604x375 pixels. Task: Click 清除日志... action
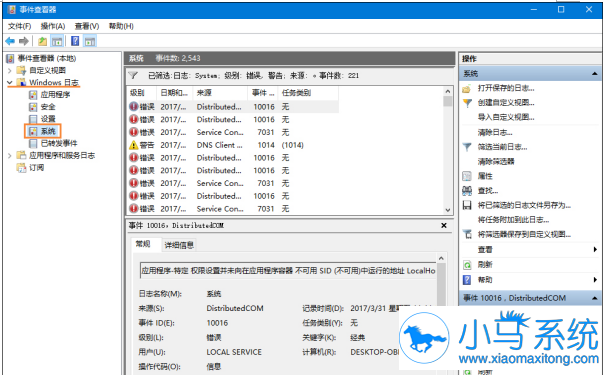pos(495,132)
